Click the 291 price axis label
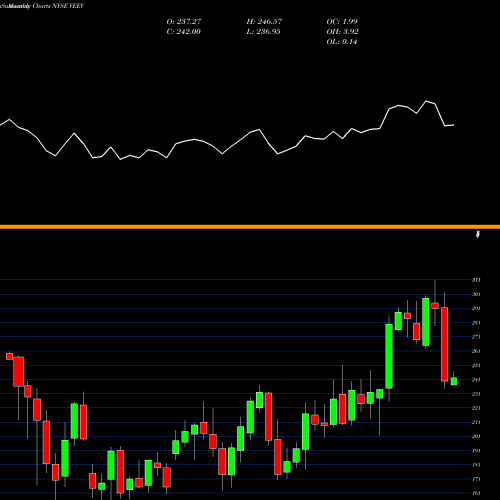Viewport: 500px width, 500px height. point(476,308)
